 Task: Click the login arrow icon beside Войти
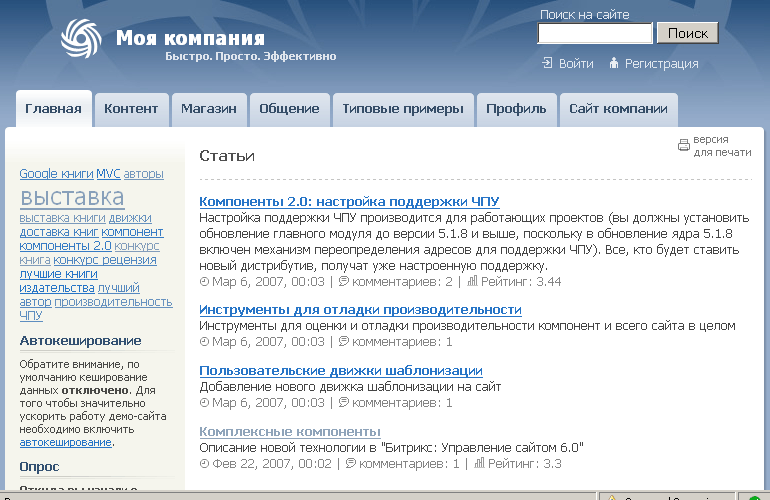[547, 63]
